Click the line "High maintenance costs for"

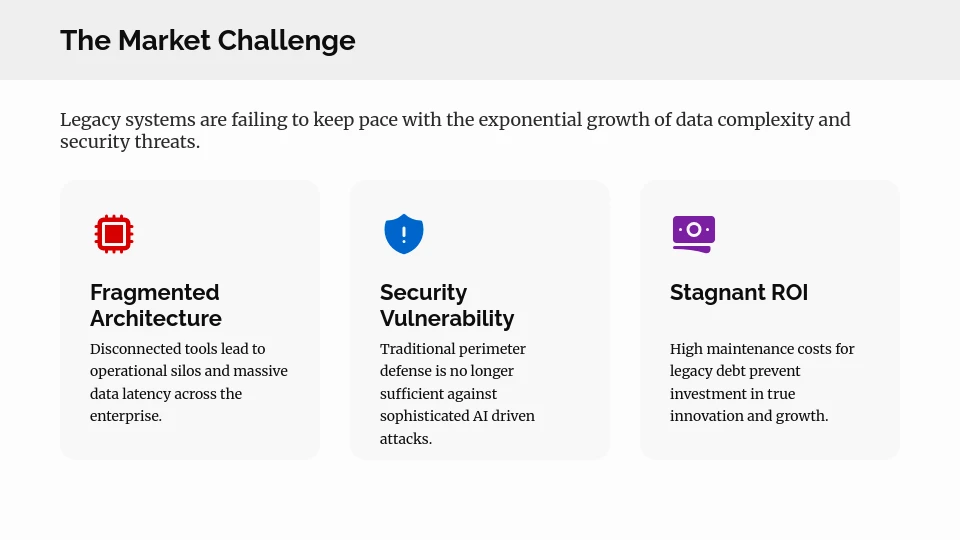point(762,349)
